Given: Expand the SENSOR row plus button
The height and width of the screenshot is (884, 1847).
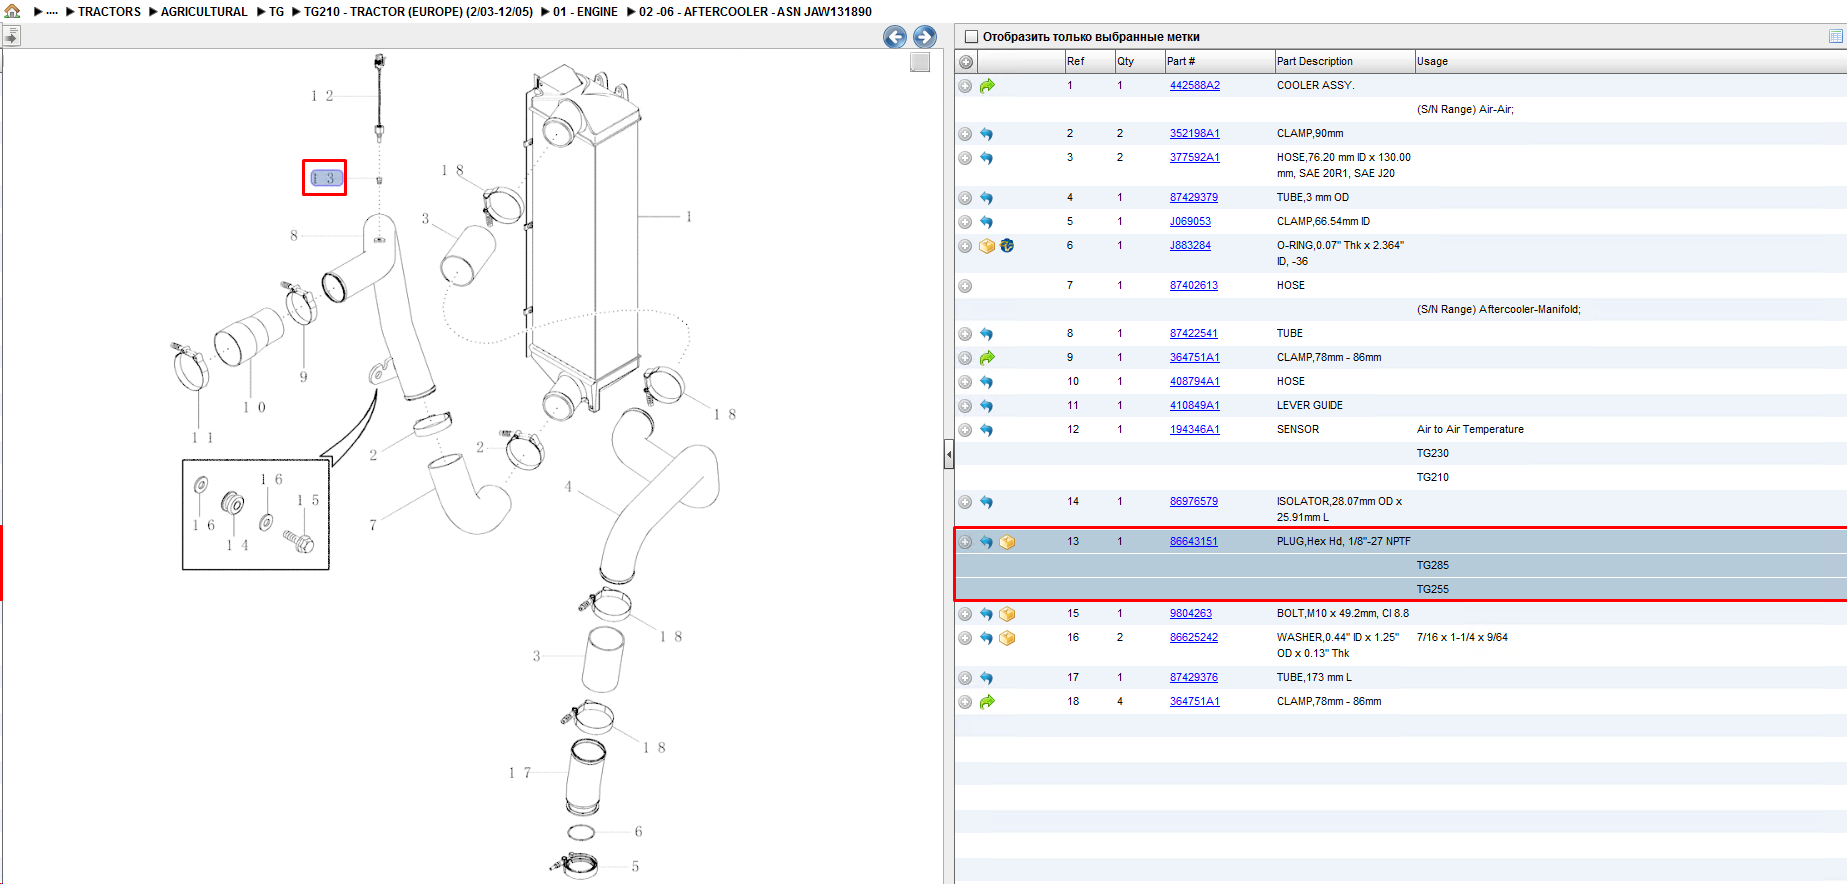Looking at the screenshot, I should click(965, 430).
